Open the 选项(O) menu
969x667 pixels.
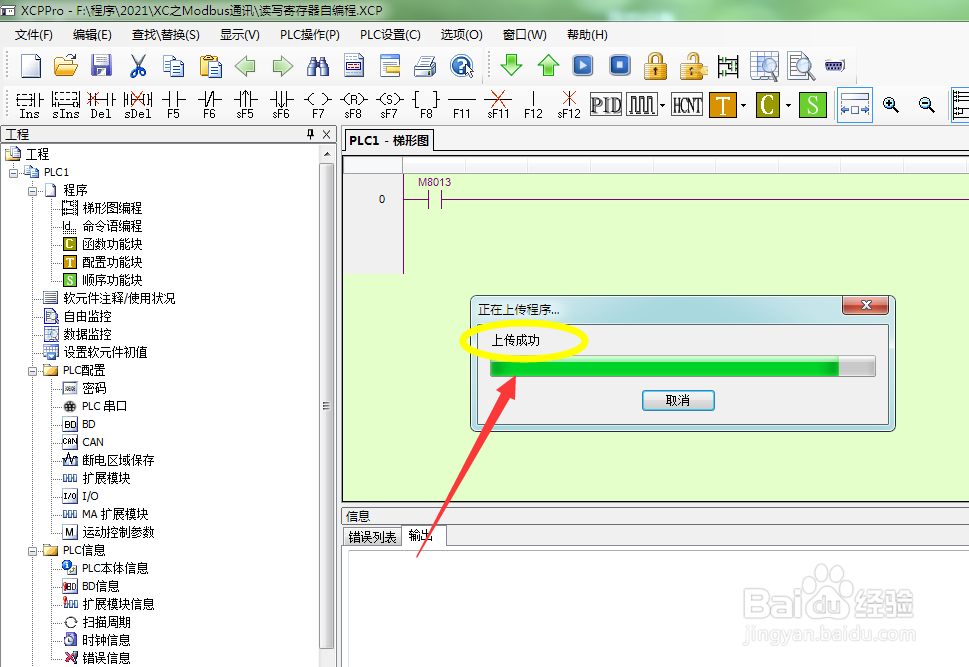461,35
